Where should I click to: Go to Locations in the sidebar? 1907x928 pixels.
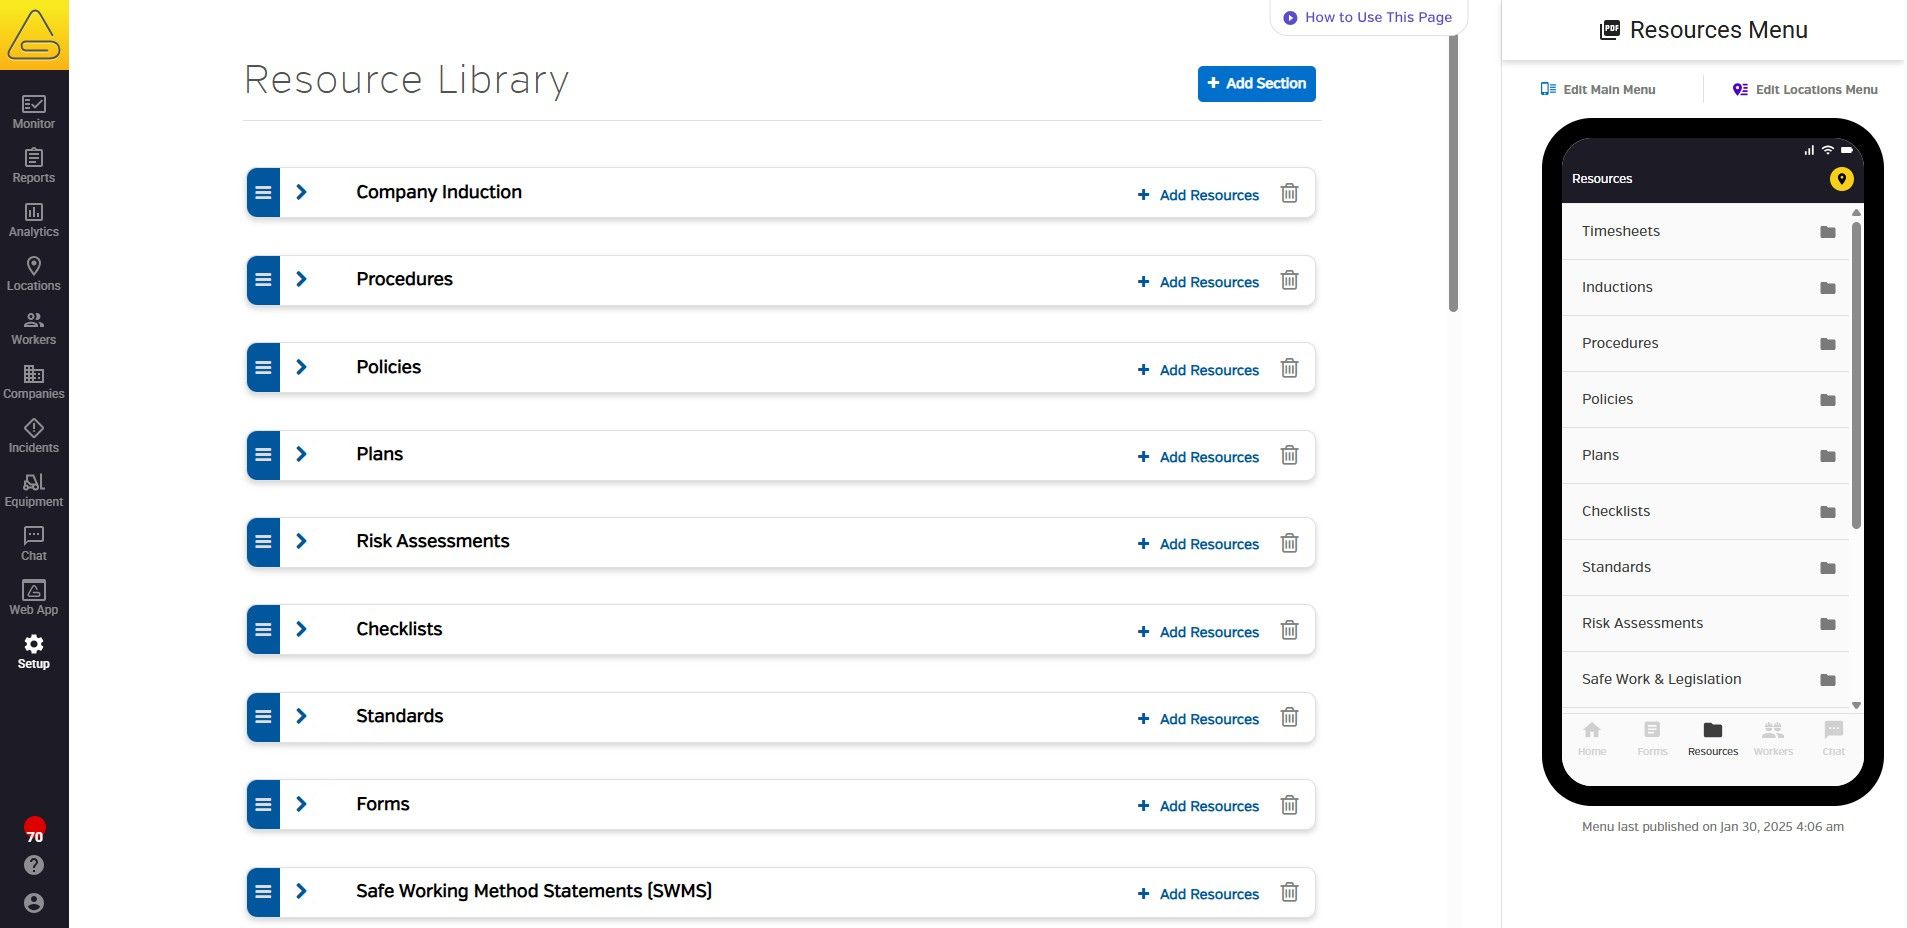[x=34, y=274]
